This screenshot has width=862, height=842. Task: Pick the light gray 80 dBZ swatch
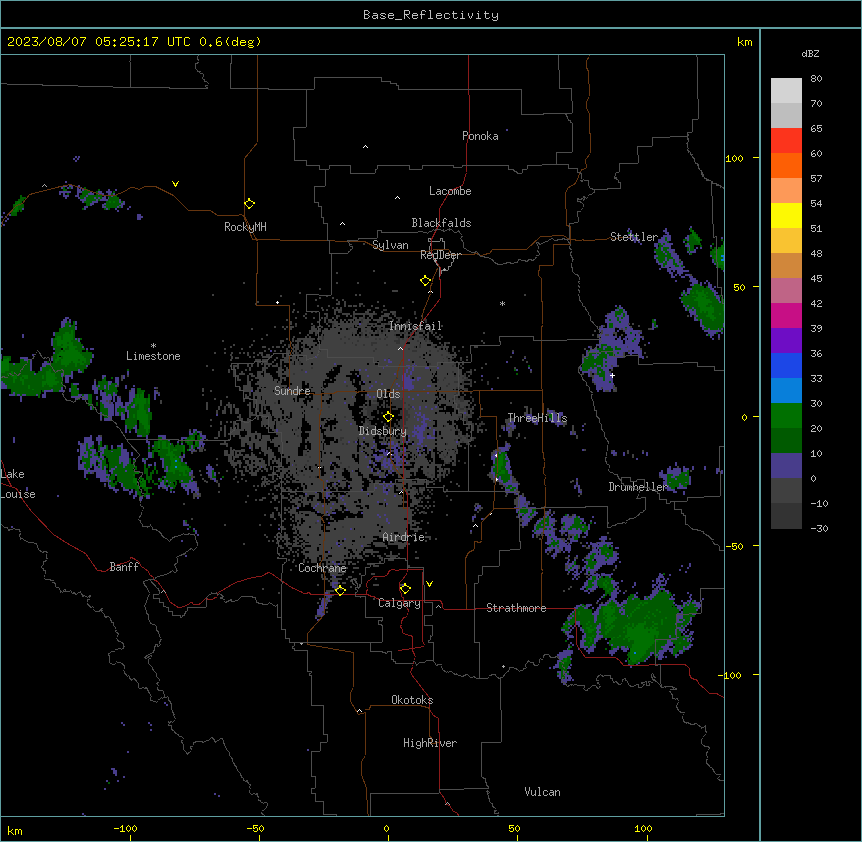[786, 91]
